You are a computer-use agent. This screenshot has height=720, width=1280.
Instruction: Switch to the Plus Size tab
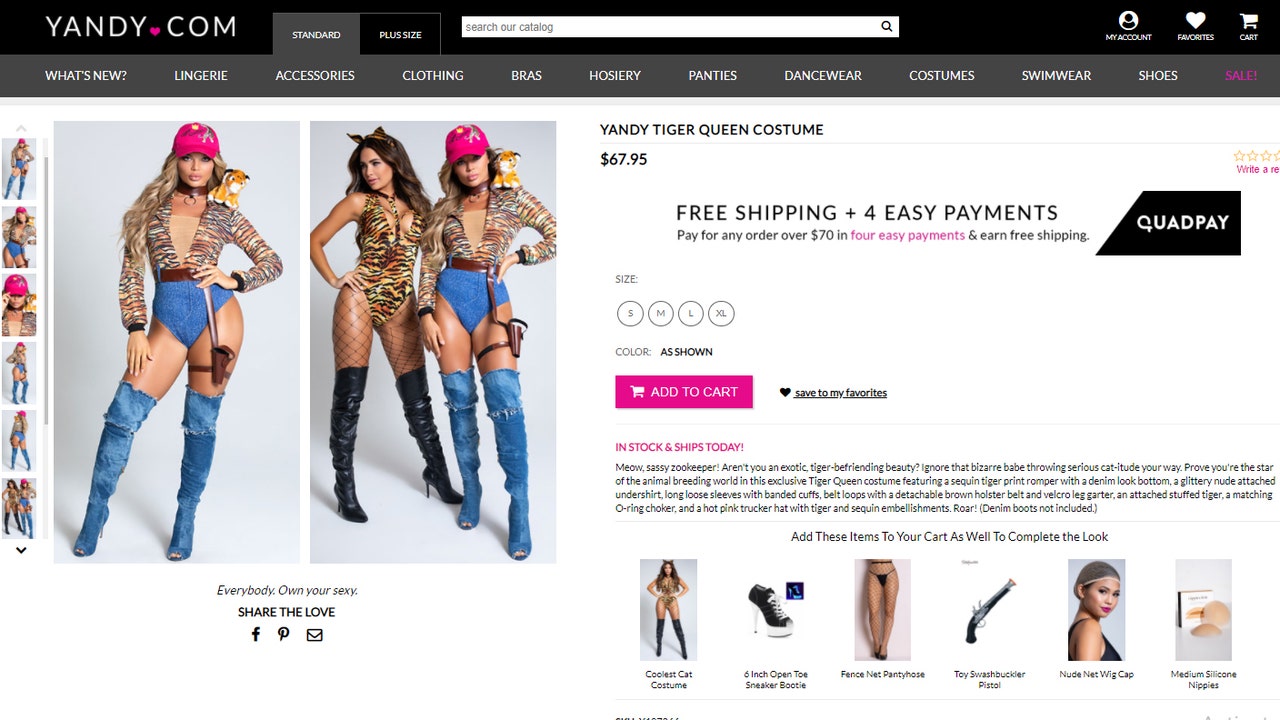(400, 35)
